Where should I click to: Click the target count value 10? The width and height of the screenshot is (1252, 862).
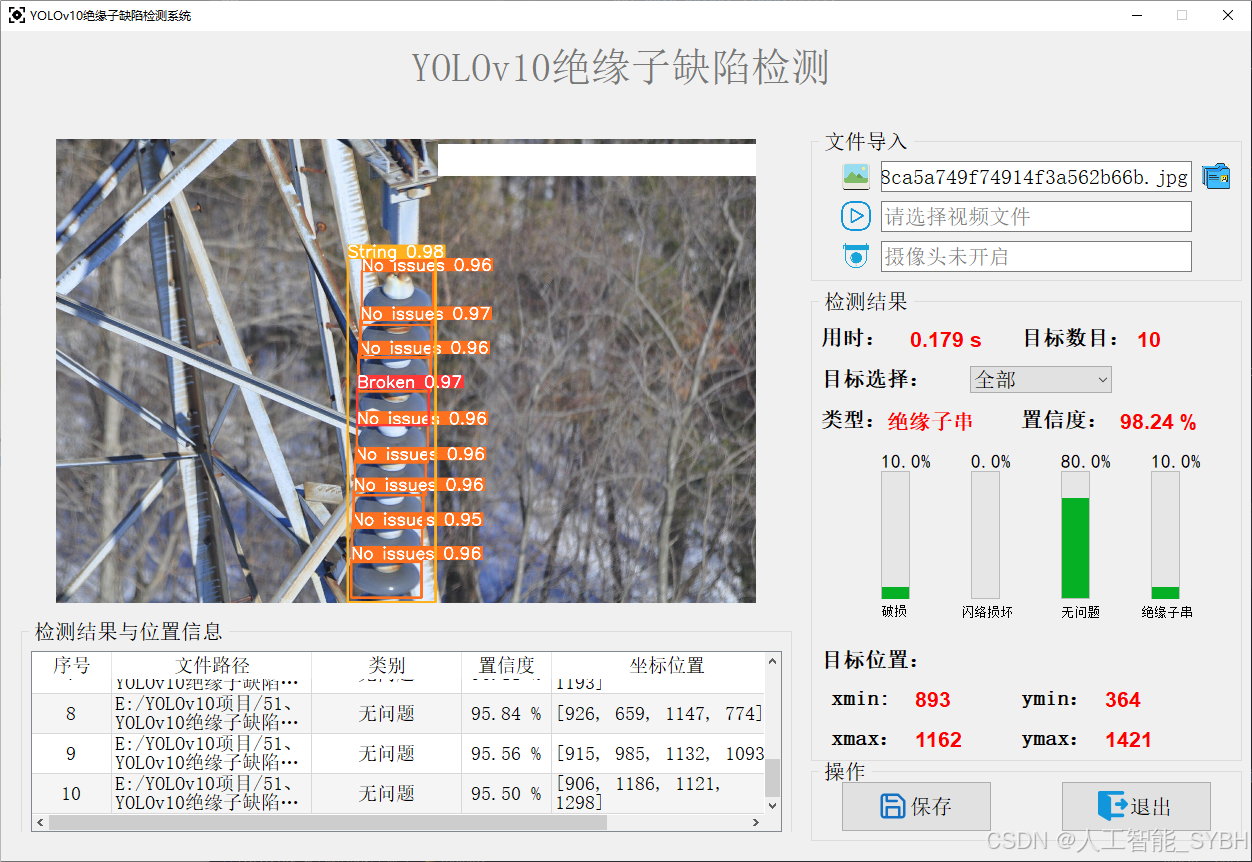click(1149, 340)
